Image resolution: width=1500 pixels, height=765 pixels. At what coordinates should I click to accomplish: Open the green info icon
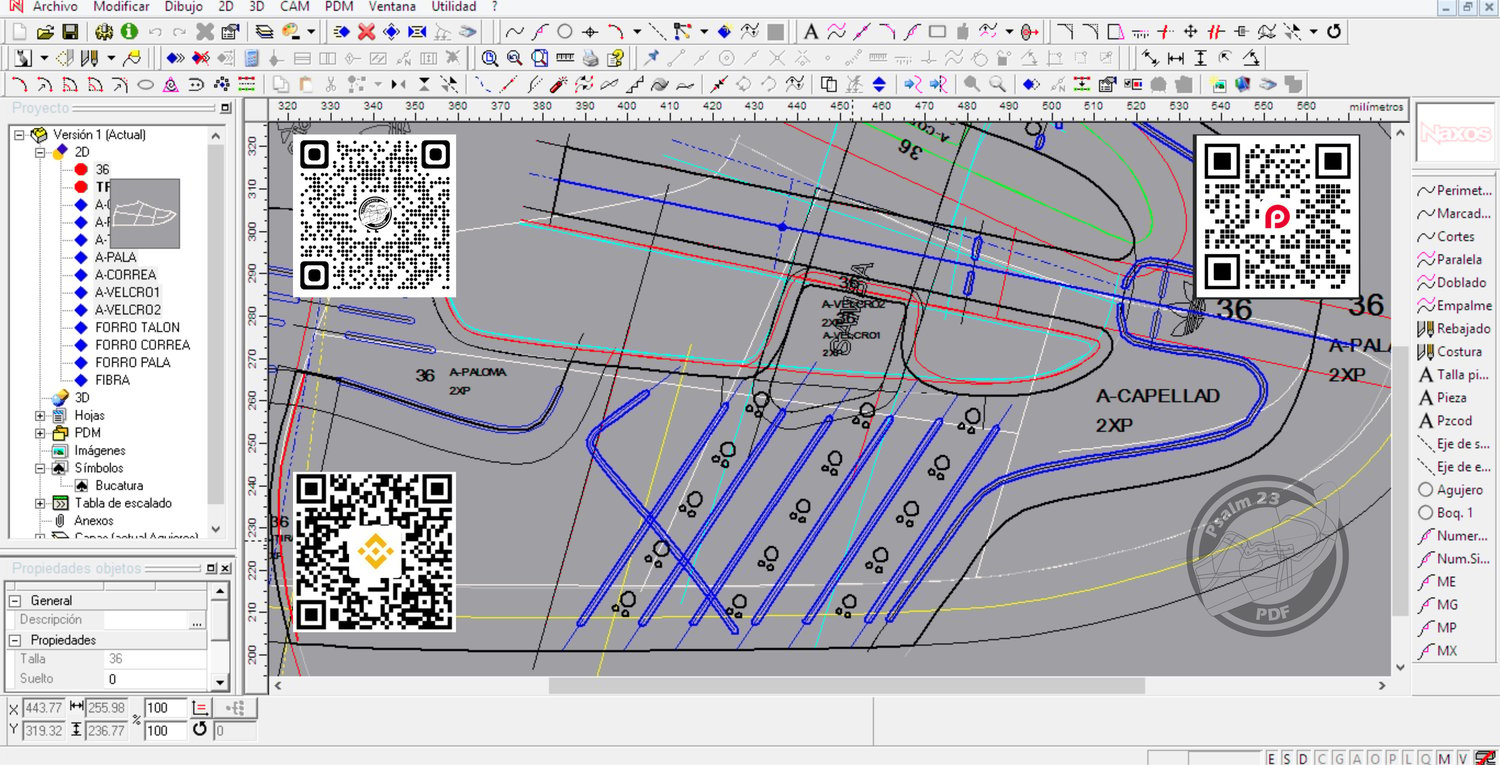(129, 32)
